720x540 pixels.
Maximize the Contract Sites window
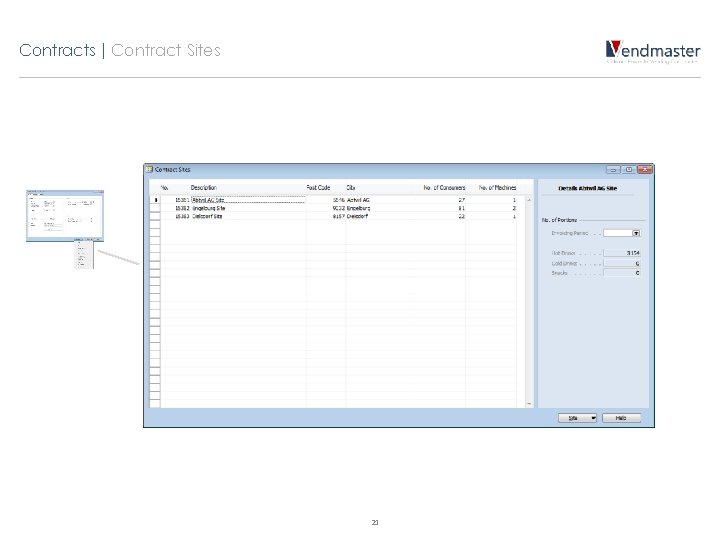point(629,169)
